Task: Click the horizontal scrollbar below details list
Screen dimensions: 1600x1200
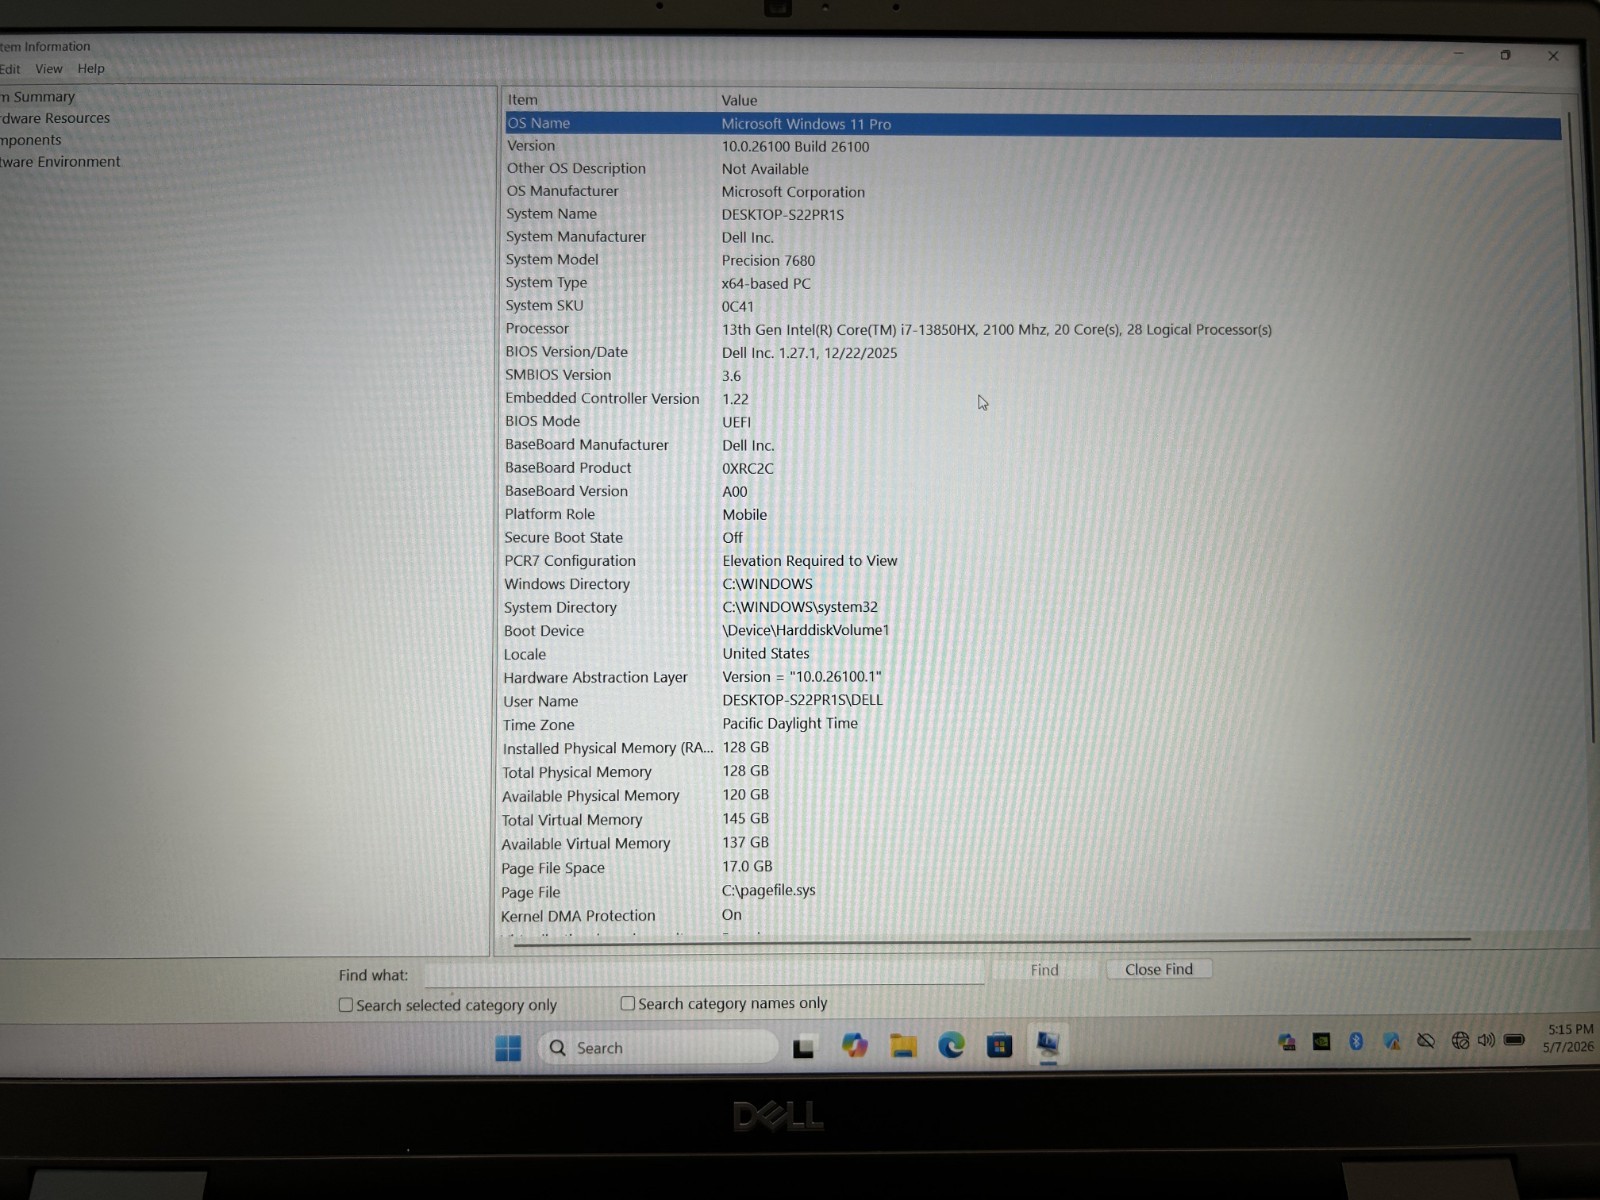Action: [990, 940]
